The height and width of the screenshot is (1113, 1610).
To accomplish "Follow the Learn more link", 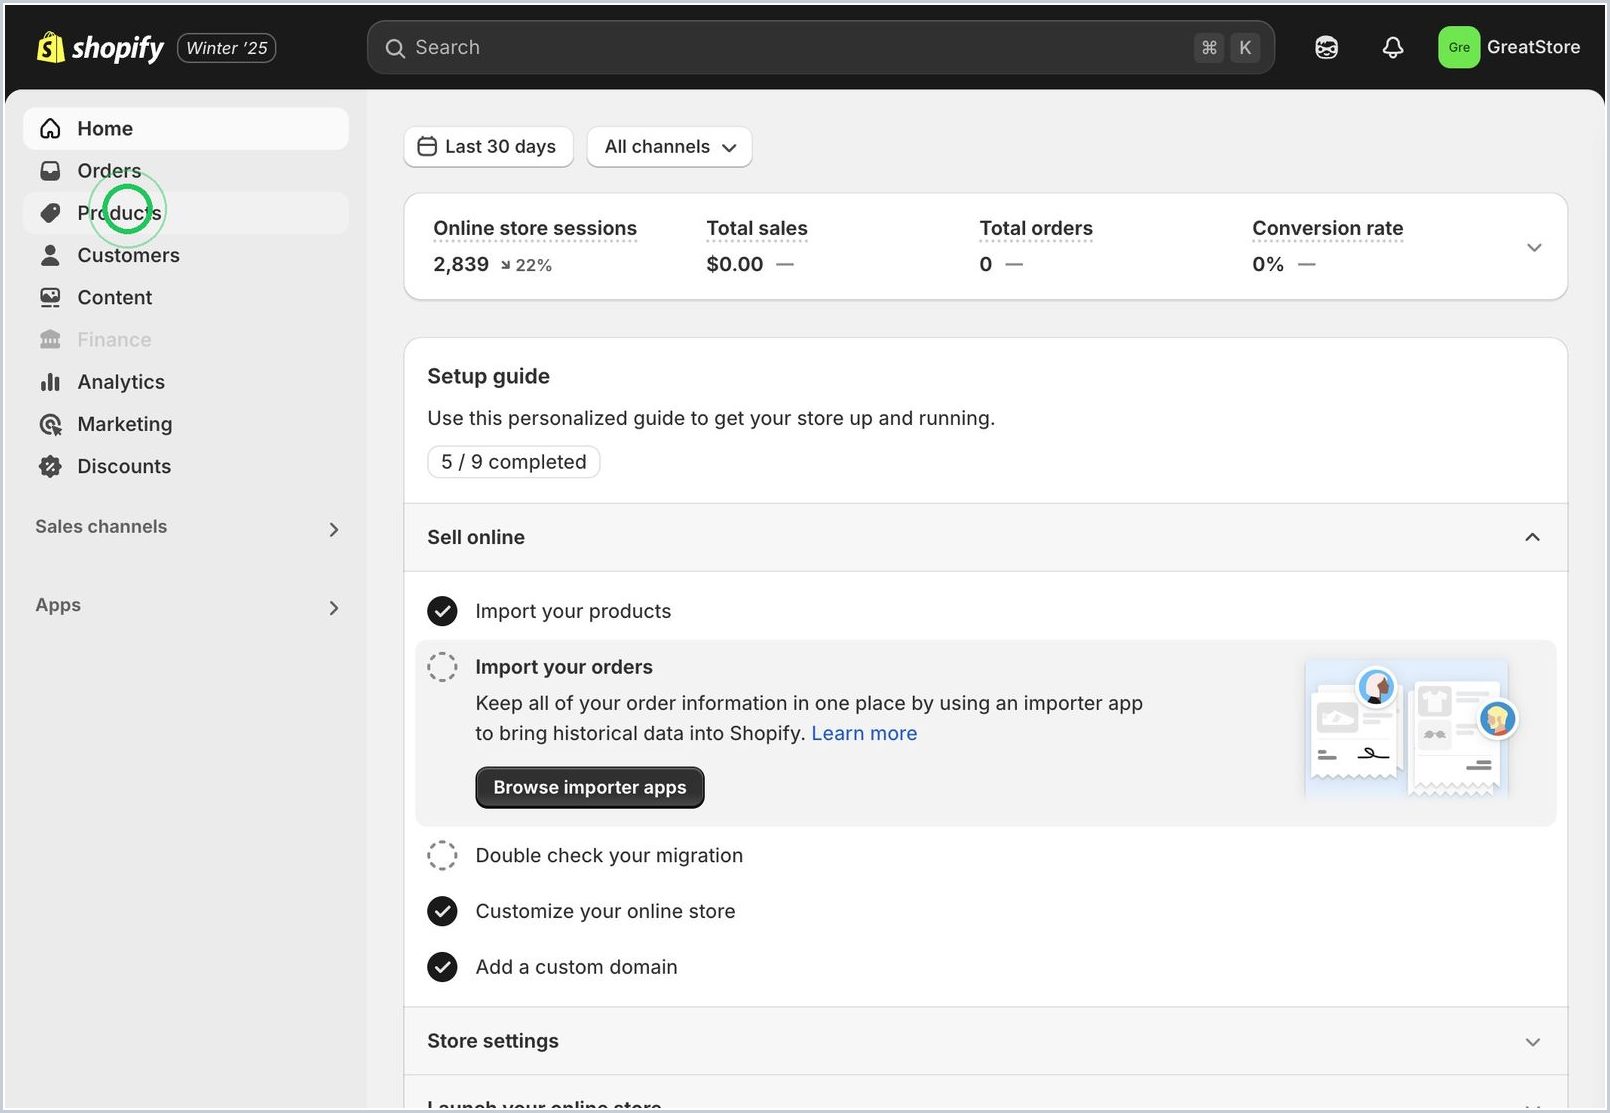I will tap(864, 733).
